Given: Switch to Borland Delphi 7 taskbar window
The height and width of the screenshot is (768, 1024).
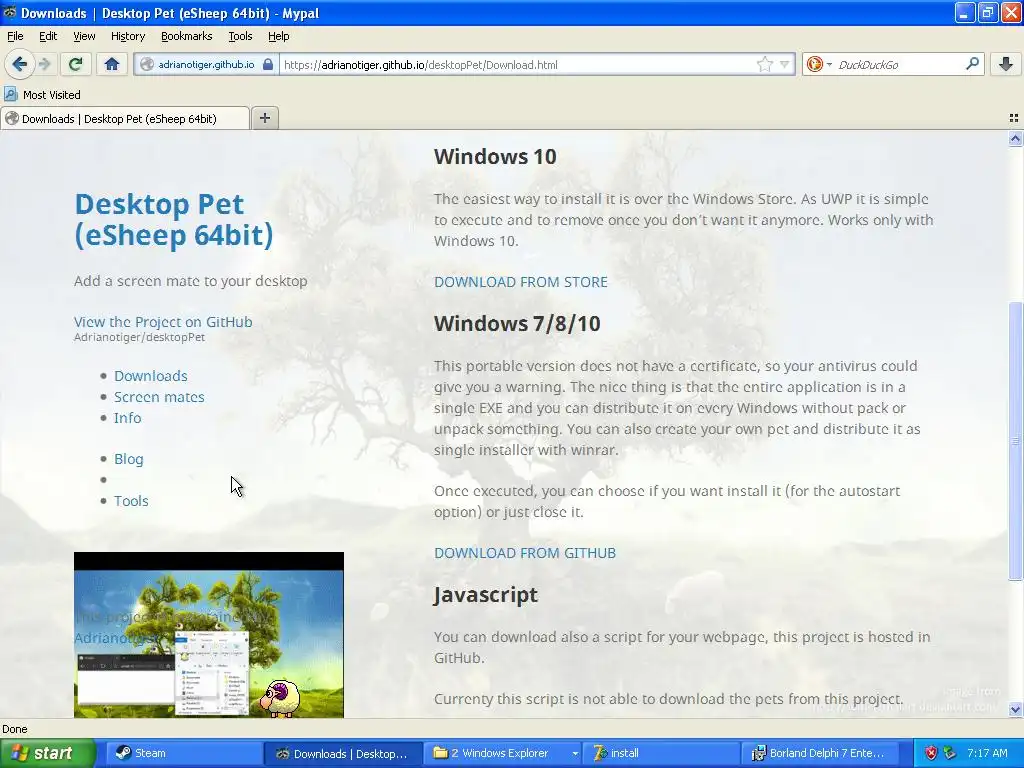Looking at the screenshot, I should pos(820,753).
